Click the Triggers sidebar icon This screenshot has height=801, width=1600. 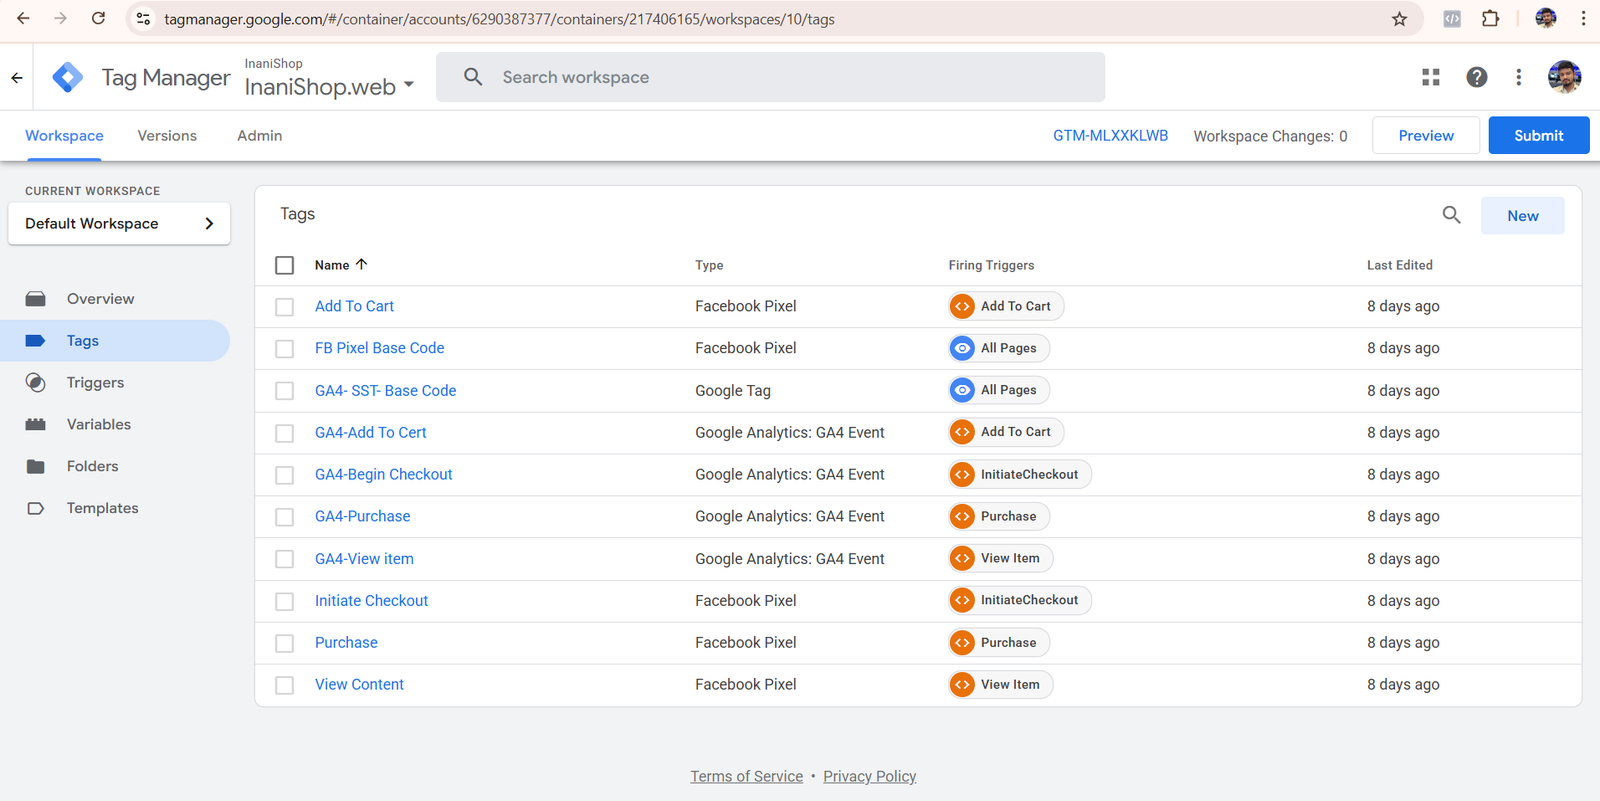point(36,383)
